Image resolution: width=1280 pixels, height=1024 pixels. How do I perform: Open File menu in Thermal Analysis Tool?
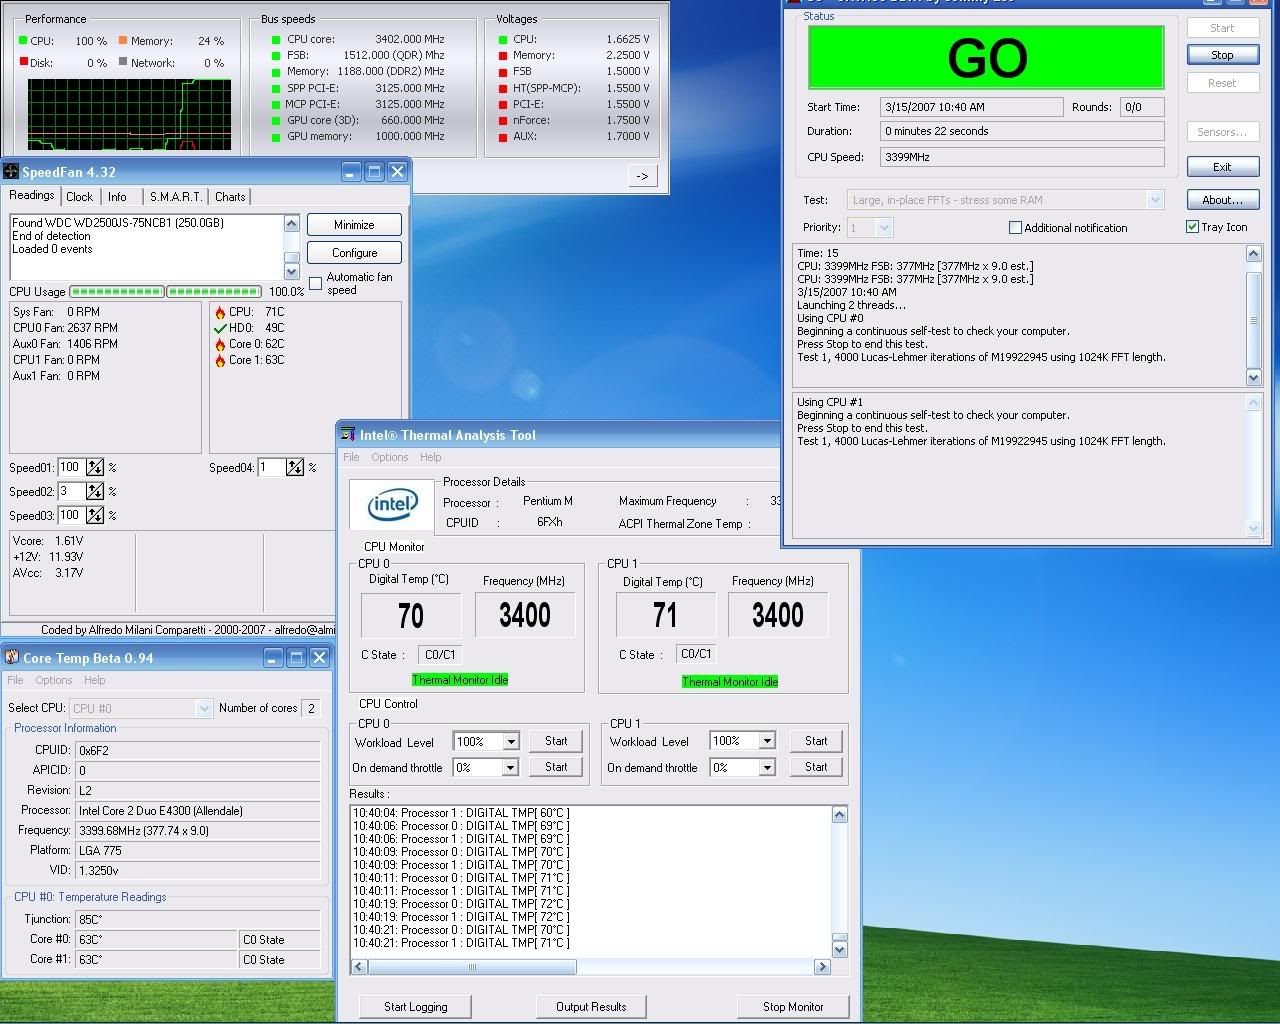tap(351, 457)
